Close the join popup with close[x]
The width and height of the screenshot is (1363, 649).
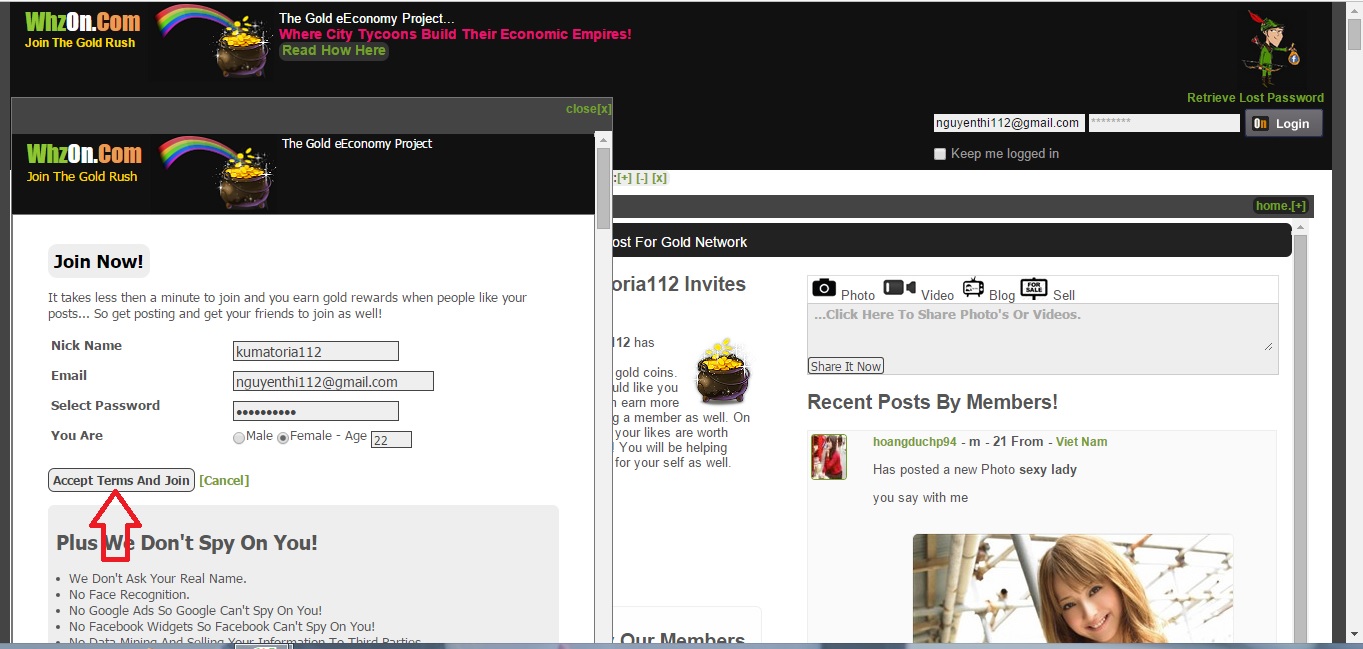pos(588,109)
